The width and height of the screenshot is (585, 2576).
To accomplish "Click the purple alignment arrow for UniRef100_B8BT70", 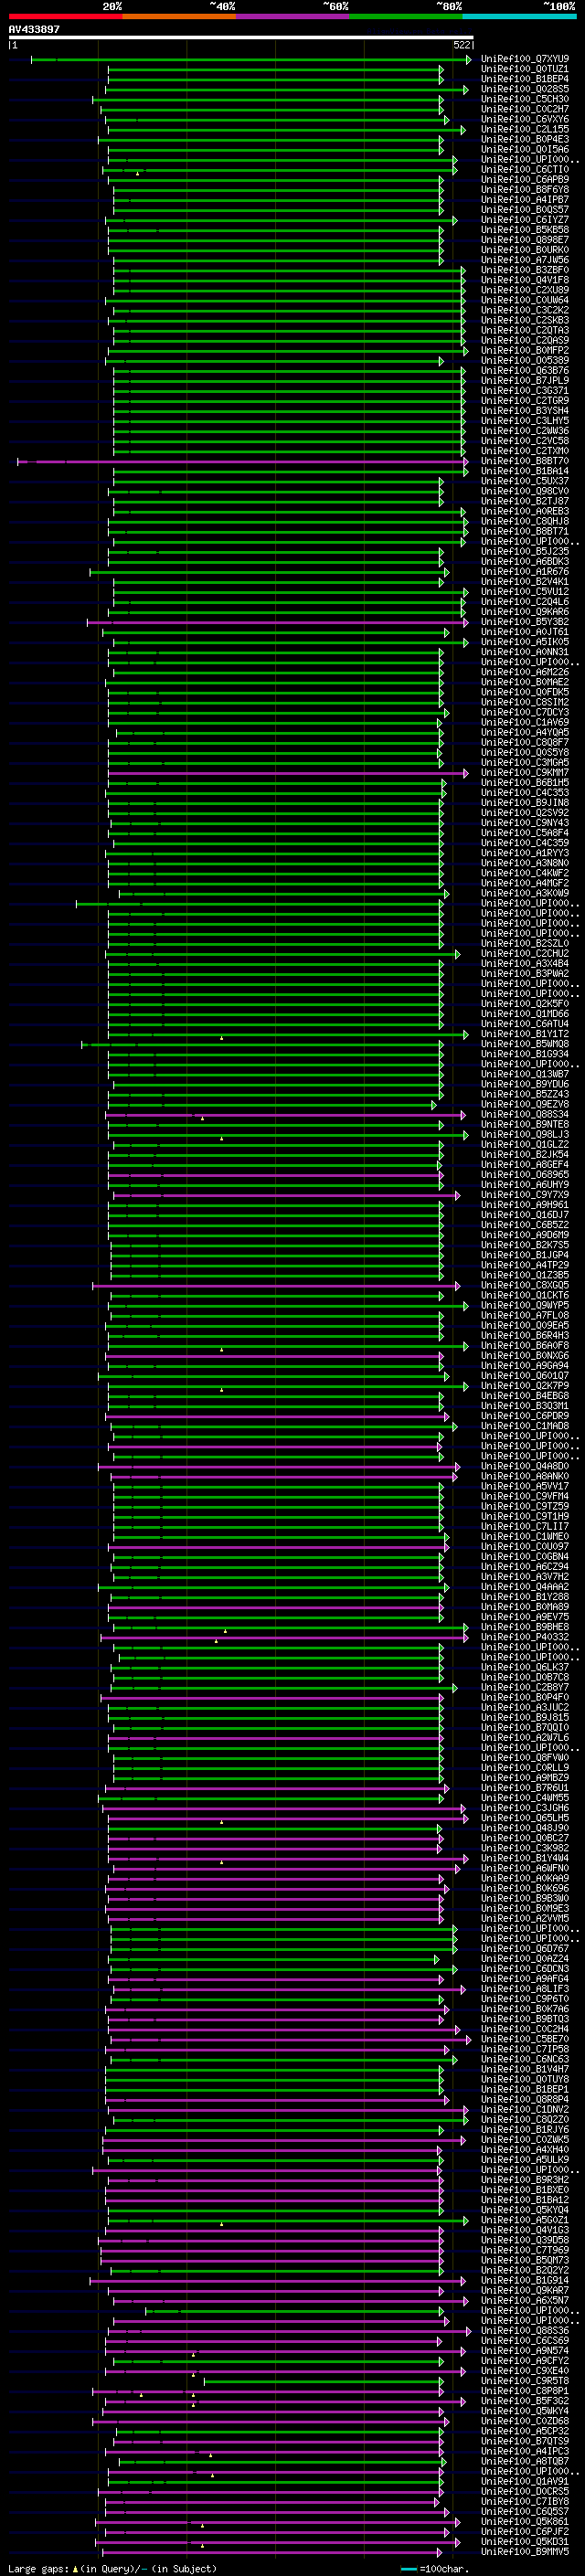I will click(x=243, y=461).
